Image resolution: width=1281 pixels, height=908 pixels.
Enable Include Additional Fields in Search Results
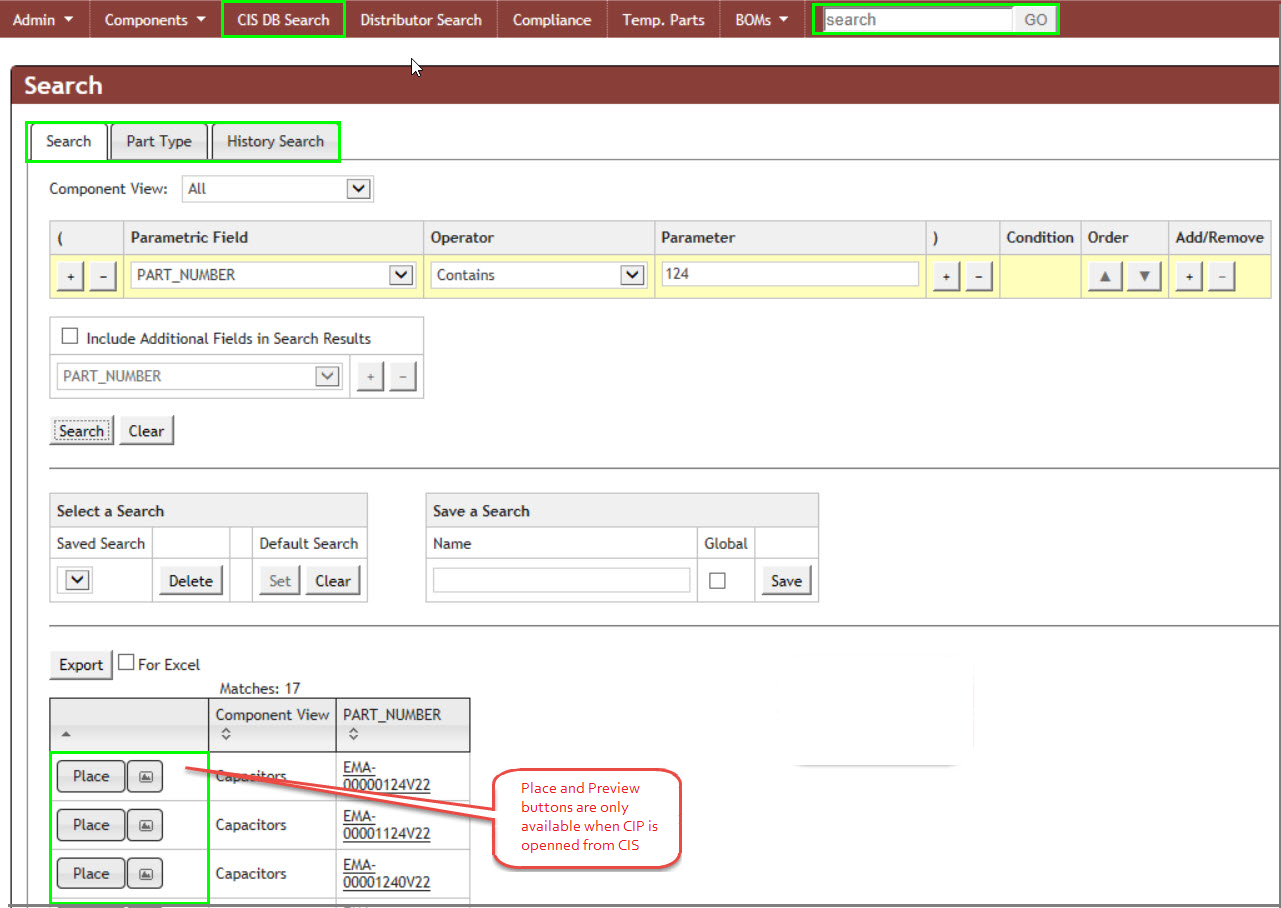point(69,335)
